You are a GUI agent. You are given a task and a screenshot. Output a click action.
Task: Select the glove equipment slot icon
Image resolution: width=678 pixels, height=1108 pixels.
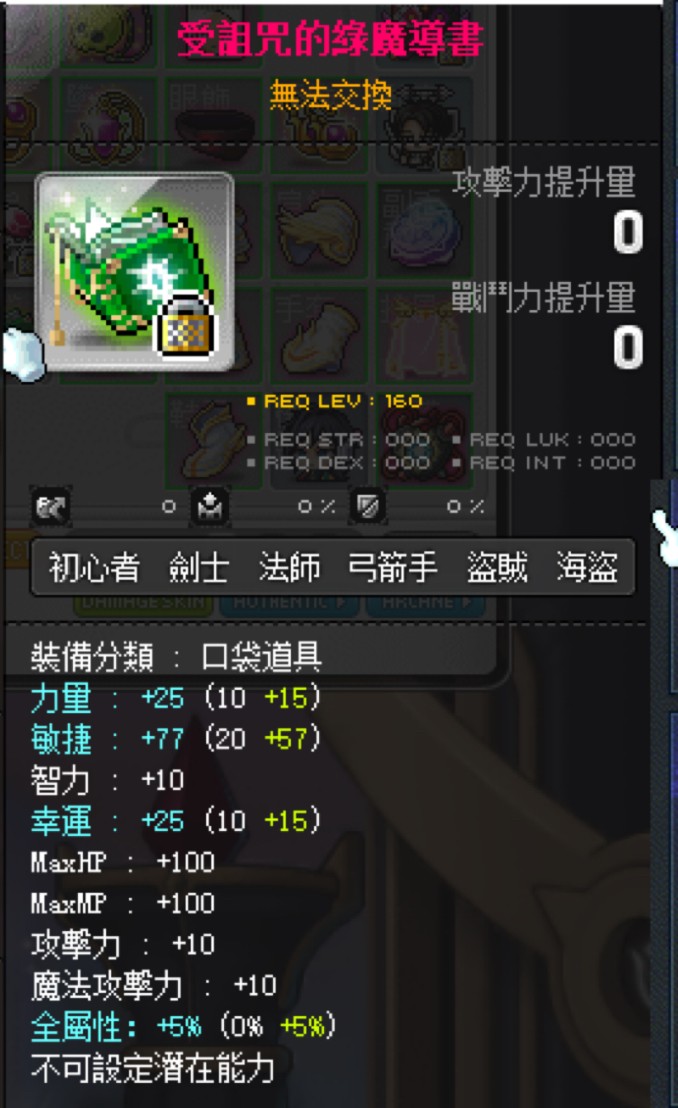click(318, 338)
